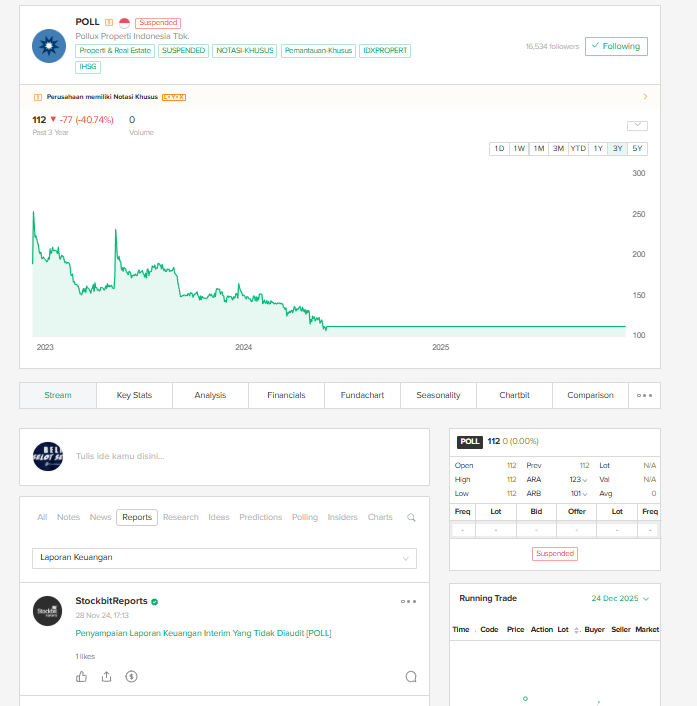Set chart range to 3M
This screenshot has height=706, width=697.
(558, 149)
